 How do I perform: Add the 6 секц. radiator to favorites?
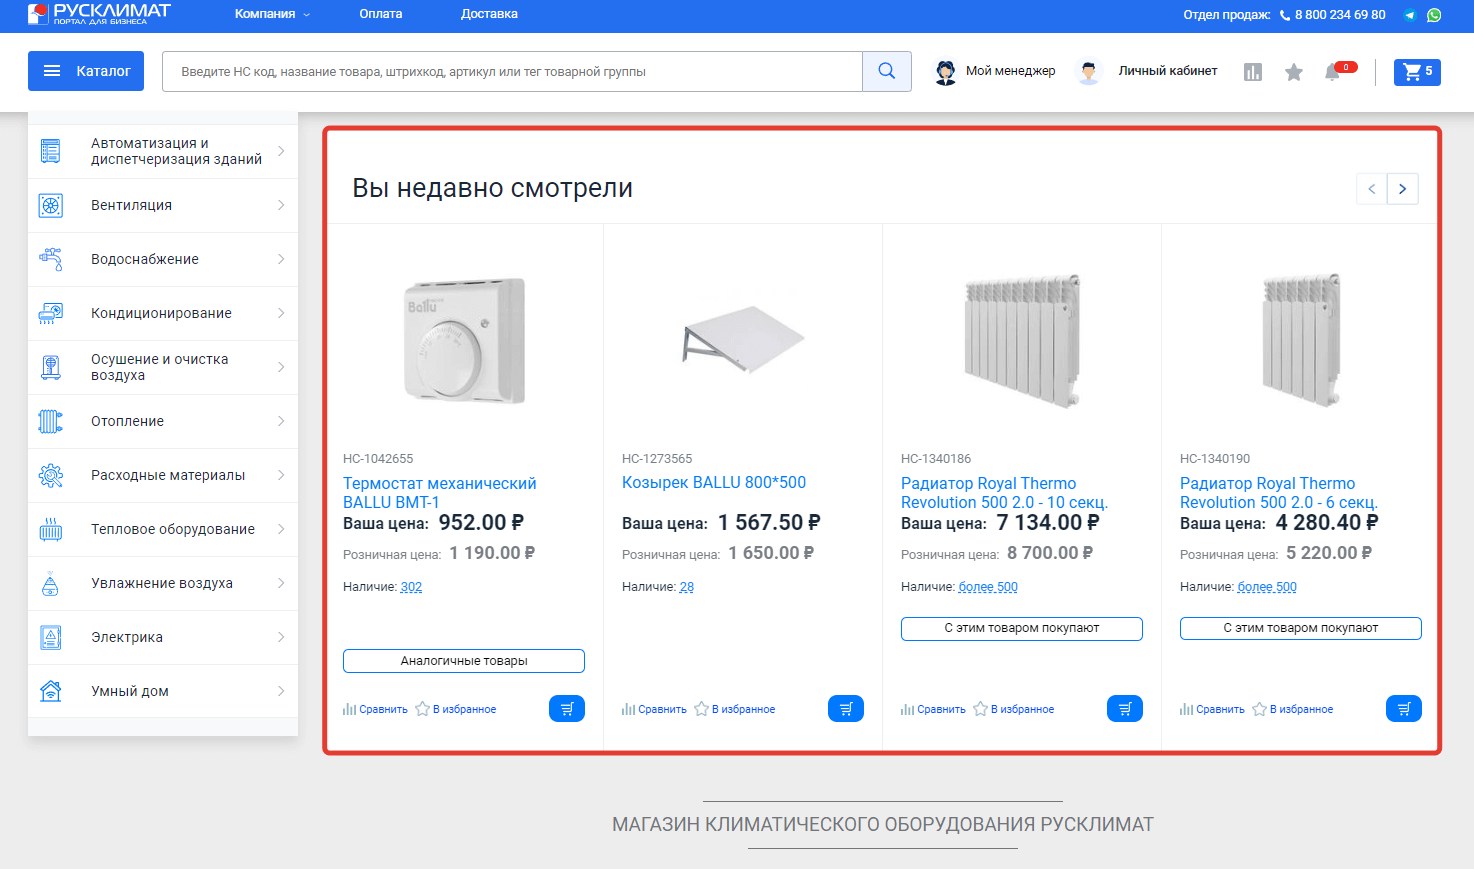pos(1293,709)
